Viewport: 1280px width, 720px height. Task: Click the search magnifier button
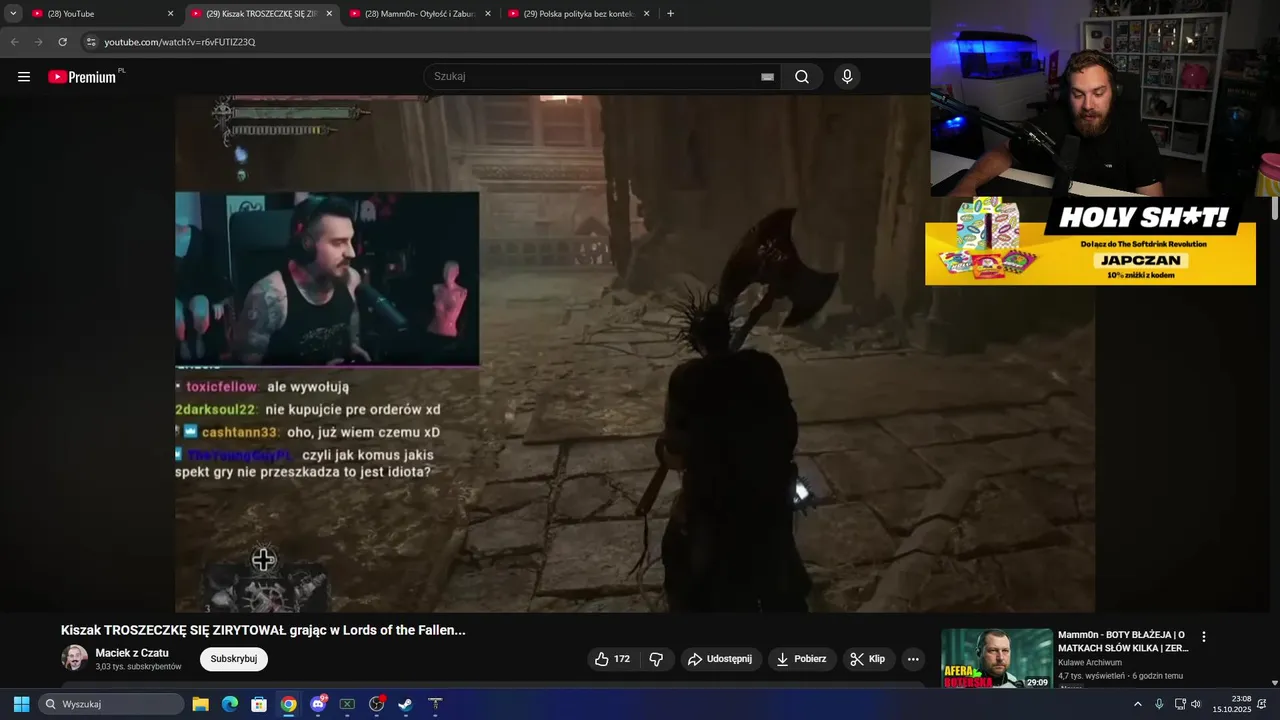click(x=802, y=77)
